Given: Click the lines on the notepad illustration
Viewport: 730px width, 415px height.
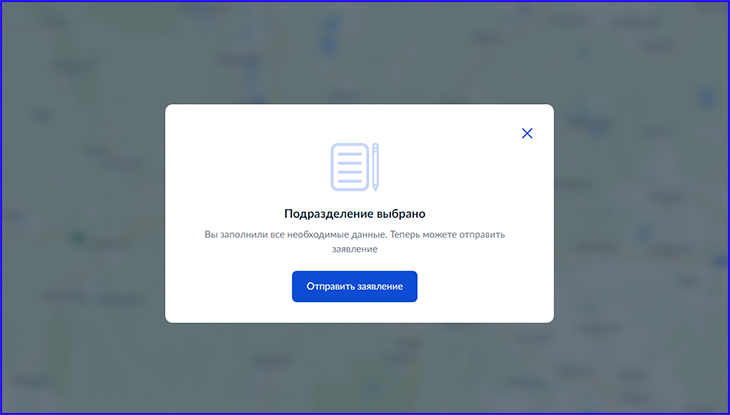Looking at the screenshot, I should (347, 167).
